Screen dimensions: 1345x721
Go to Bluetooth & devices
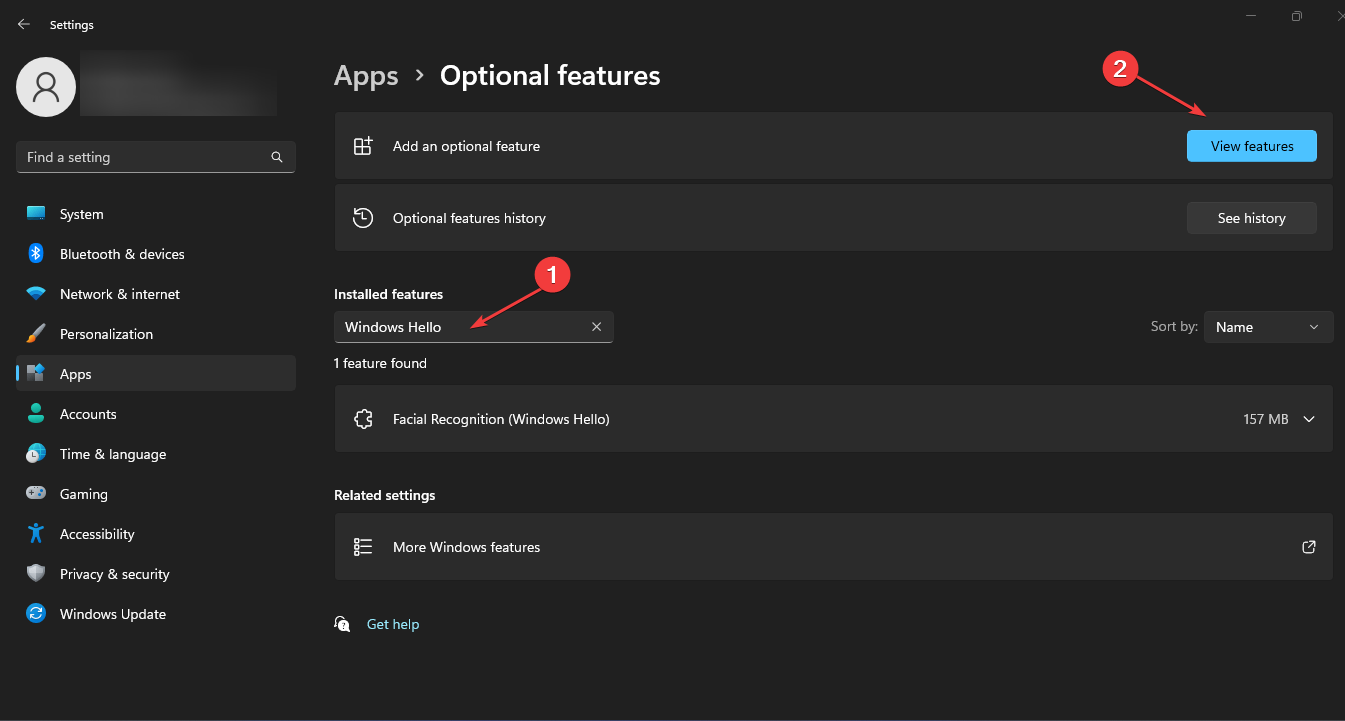coord(156,254)
